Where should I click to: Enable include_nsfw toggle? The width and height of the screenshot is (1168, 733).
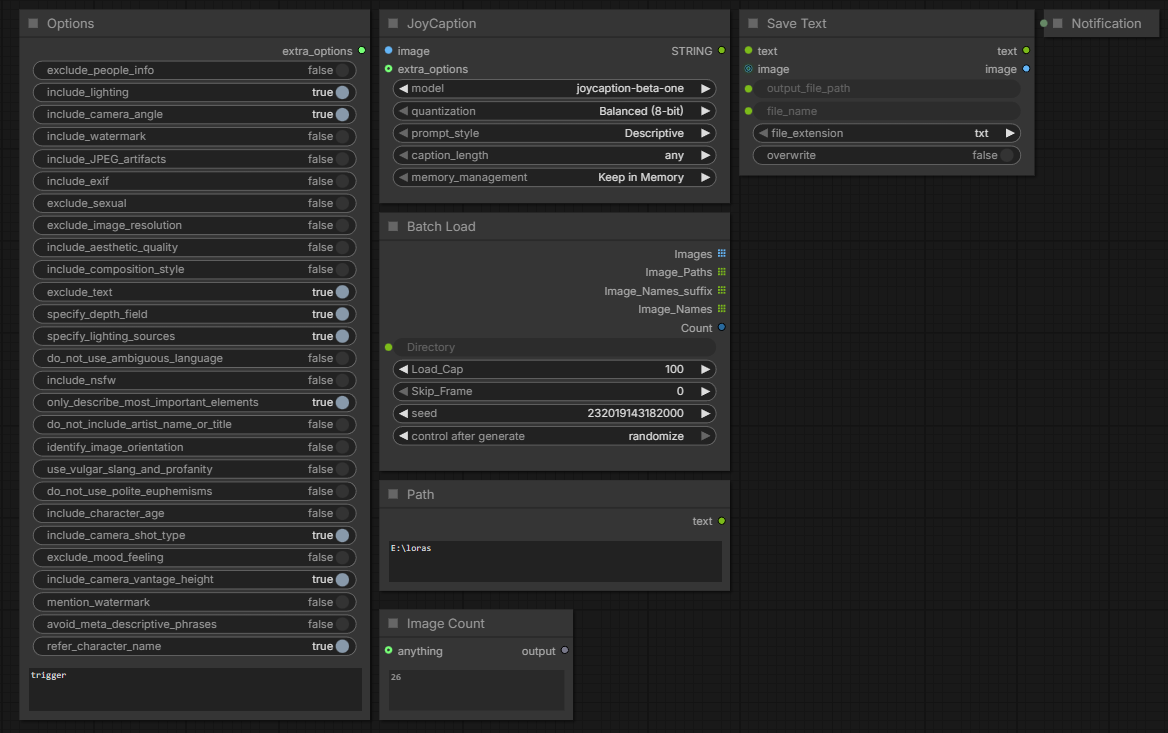coord(194,380)
